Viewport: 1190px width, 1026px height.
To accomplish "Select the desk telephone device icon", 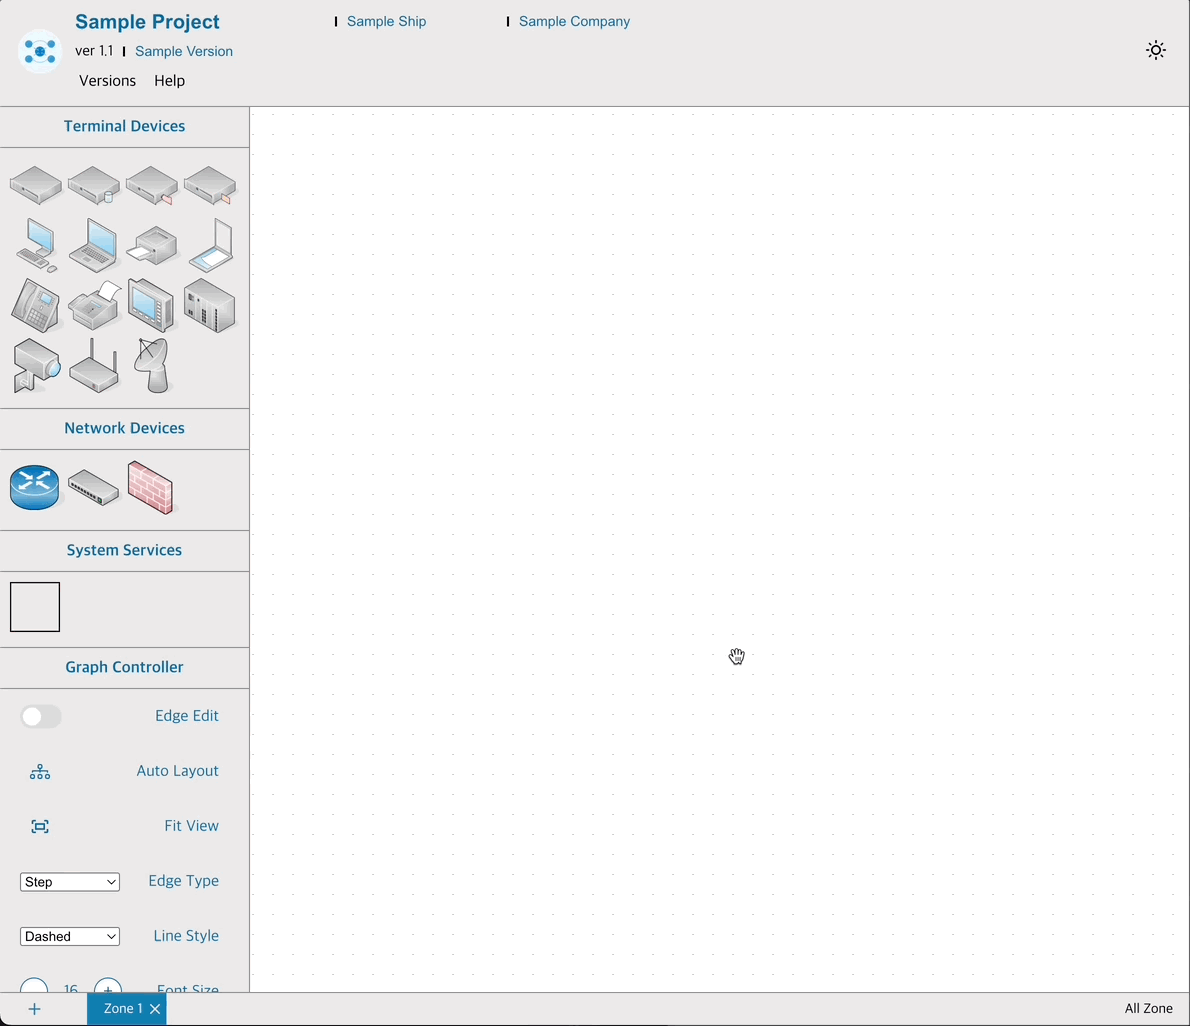I will (36, 305).
